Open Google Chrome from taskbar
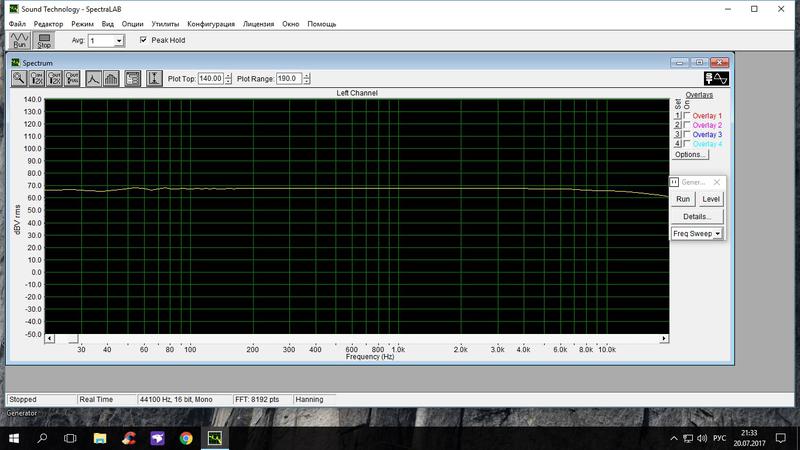Screen dimensions: 800x450 (186, 438)
